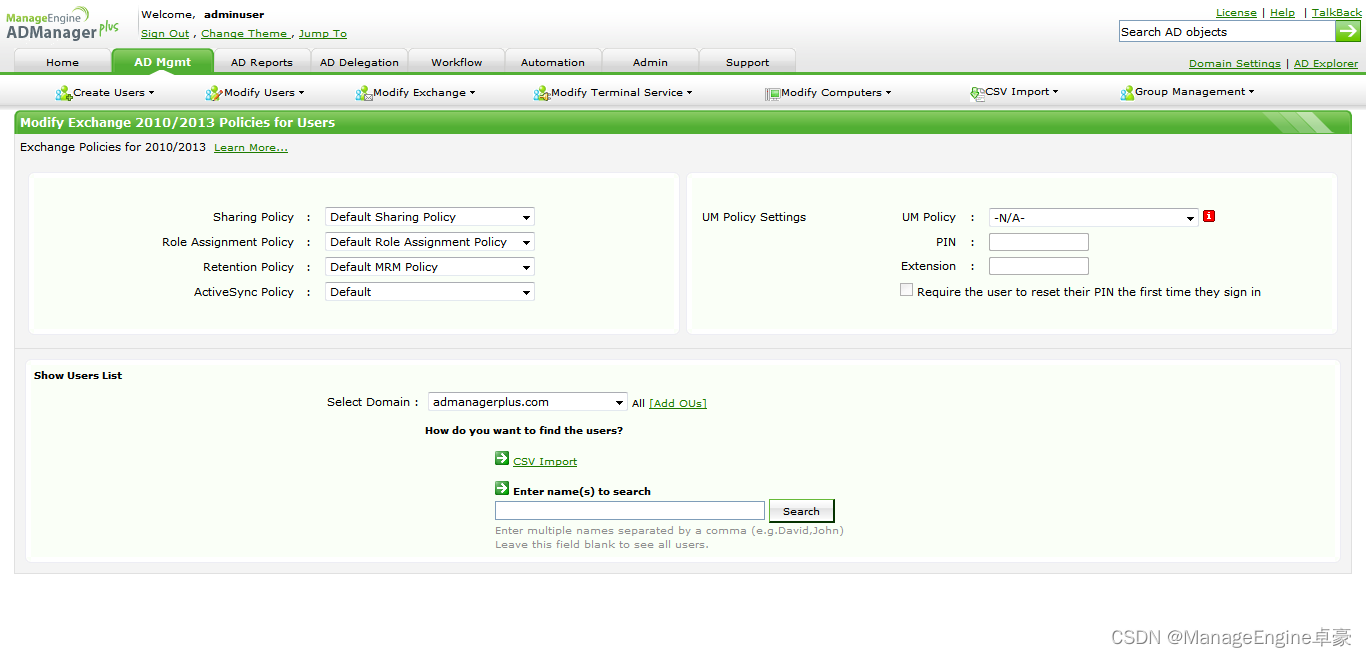Screen dimensions: 1366x657
Task: Focus the user name search field
Action: (630, 511)
